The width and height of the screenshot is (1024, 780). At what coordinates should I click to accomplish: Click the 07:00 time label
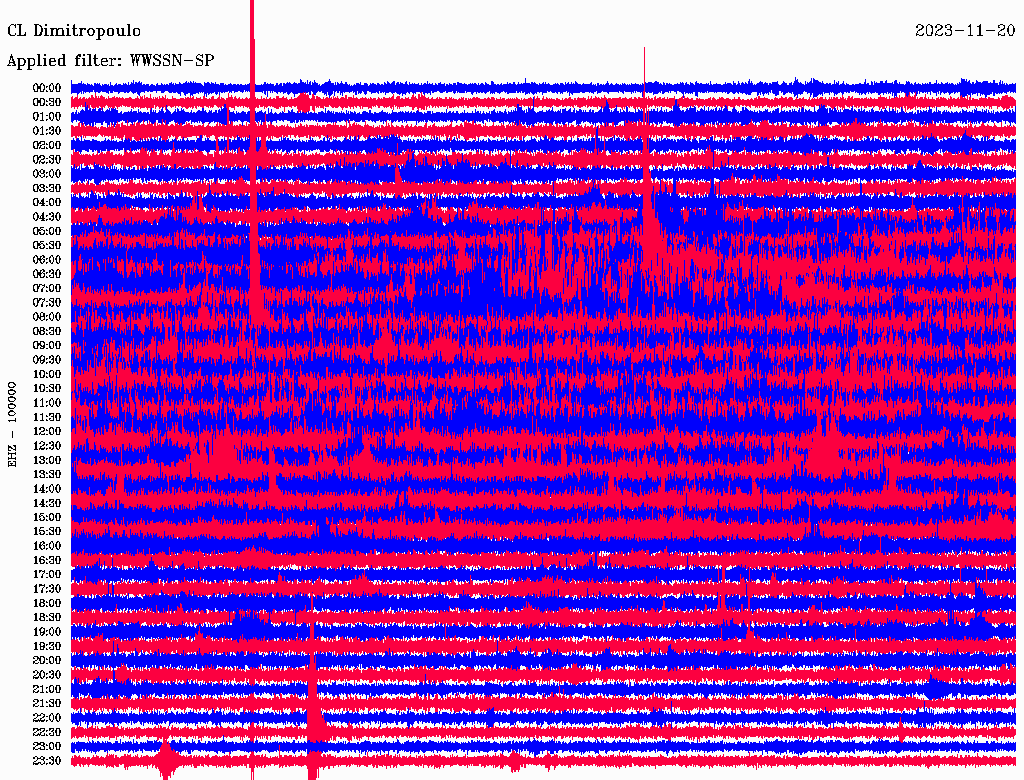pyautogui.click(x=47, y=288)
